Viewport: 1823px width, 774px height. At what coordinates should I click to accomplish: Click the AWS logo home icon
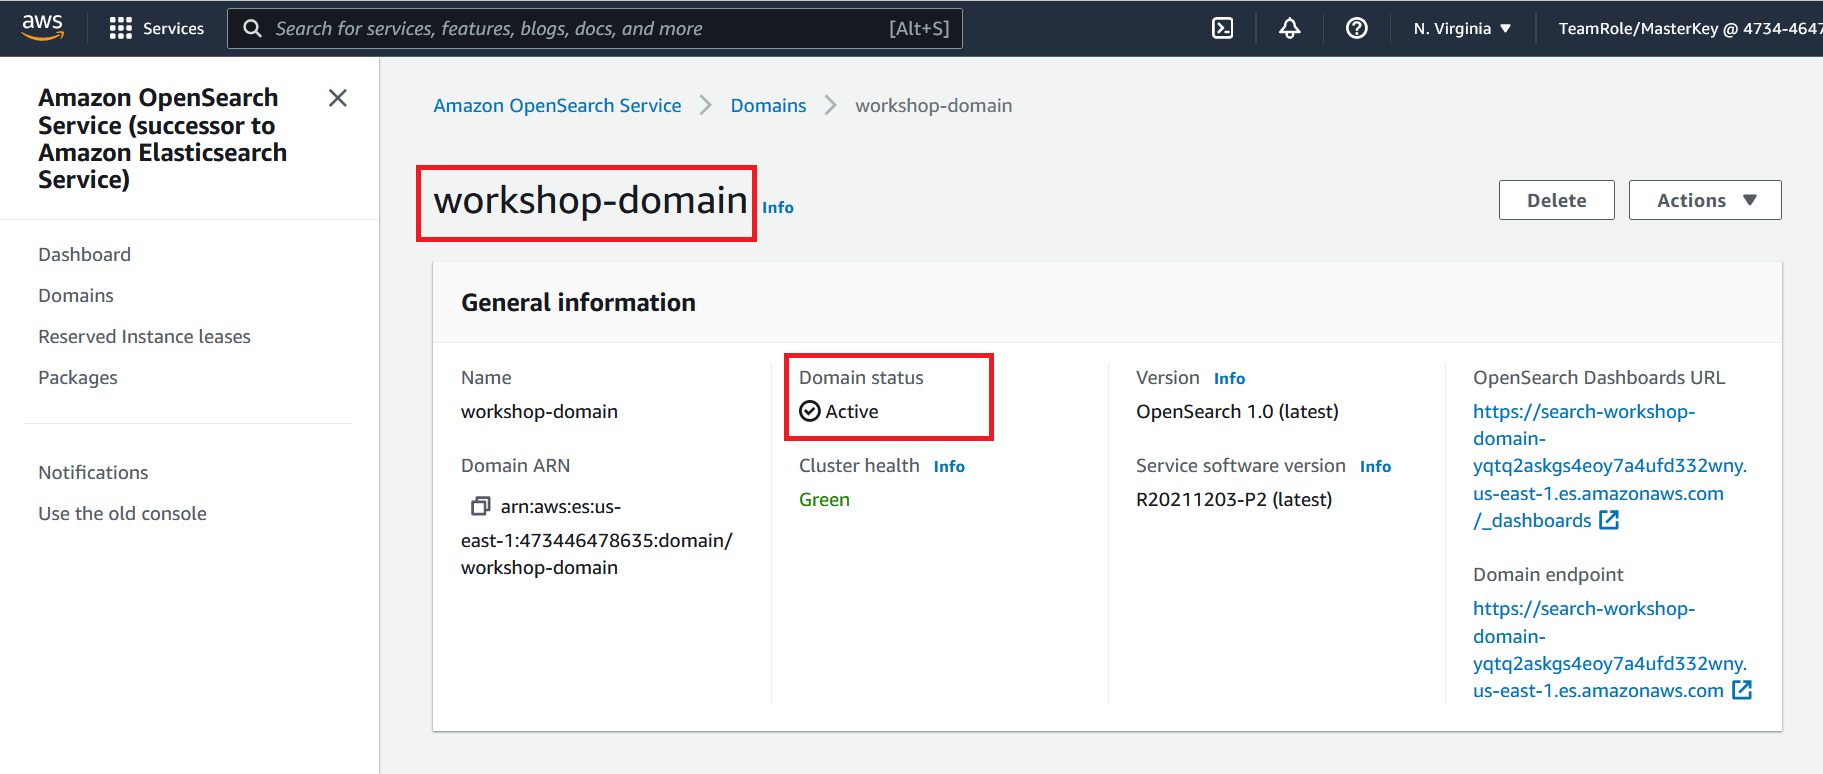coord(43,28)
